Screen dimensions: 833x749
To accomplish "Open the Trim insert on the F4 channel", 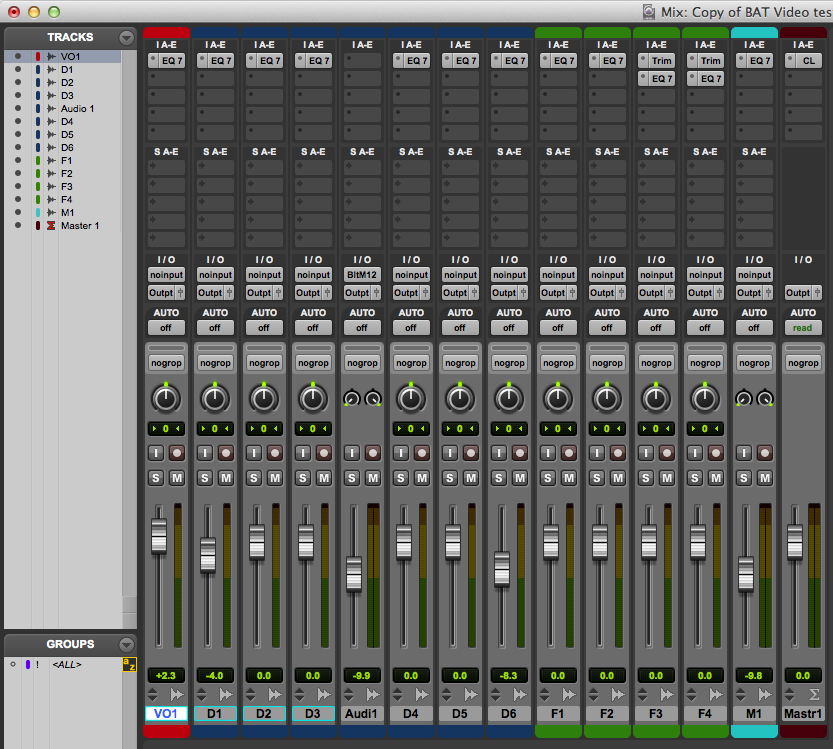I will pos(710,61).
